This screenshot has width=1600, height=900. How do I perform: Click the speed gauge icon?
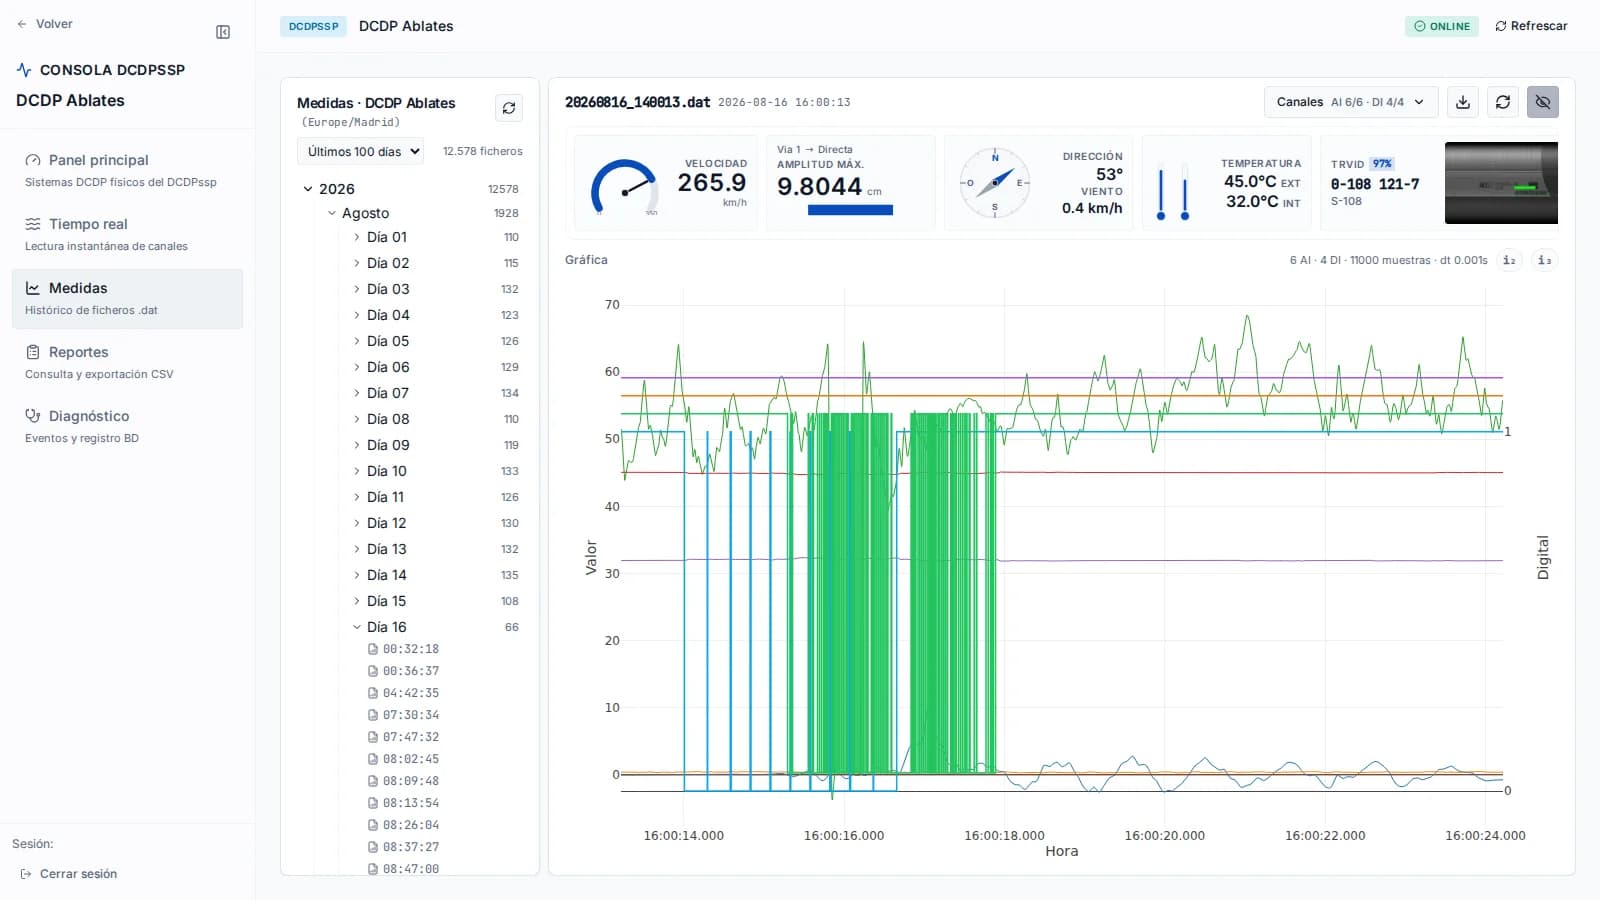(624, 186)
